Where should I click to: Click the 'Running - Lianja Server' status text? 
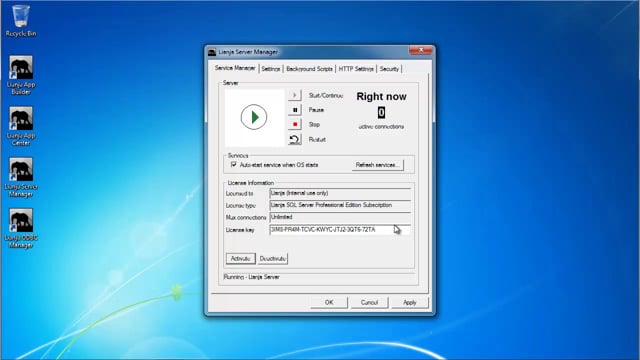[x=251, y=277]
